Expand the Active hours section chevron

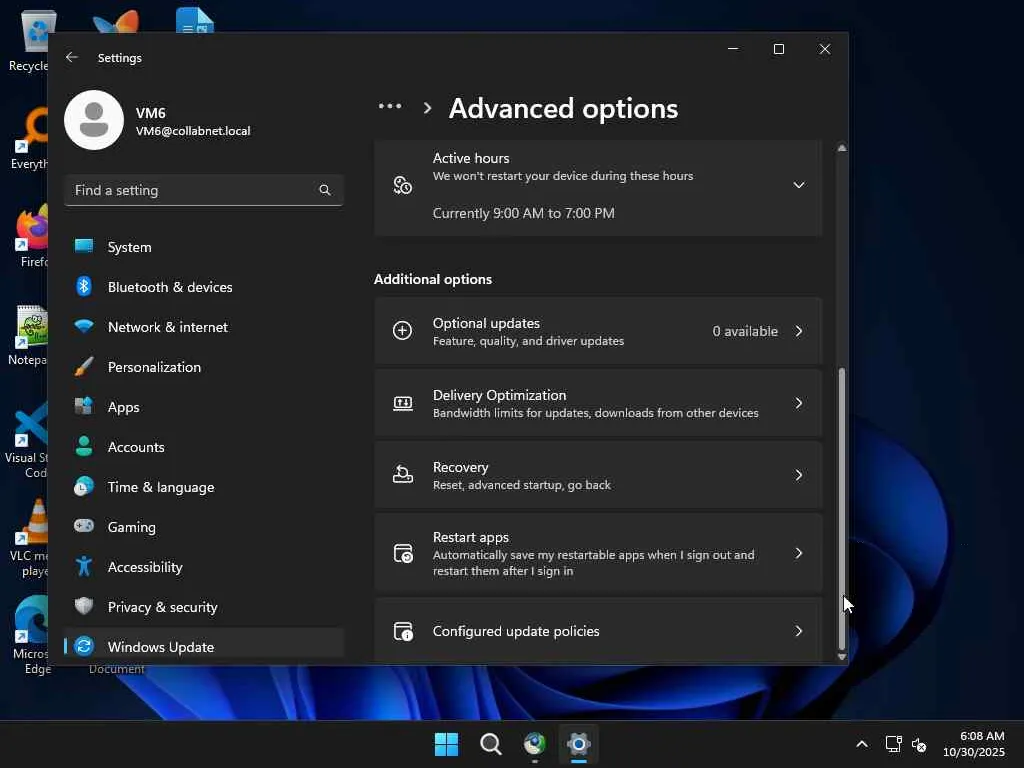tap(798, 185)
